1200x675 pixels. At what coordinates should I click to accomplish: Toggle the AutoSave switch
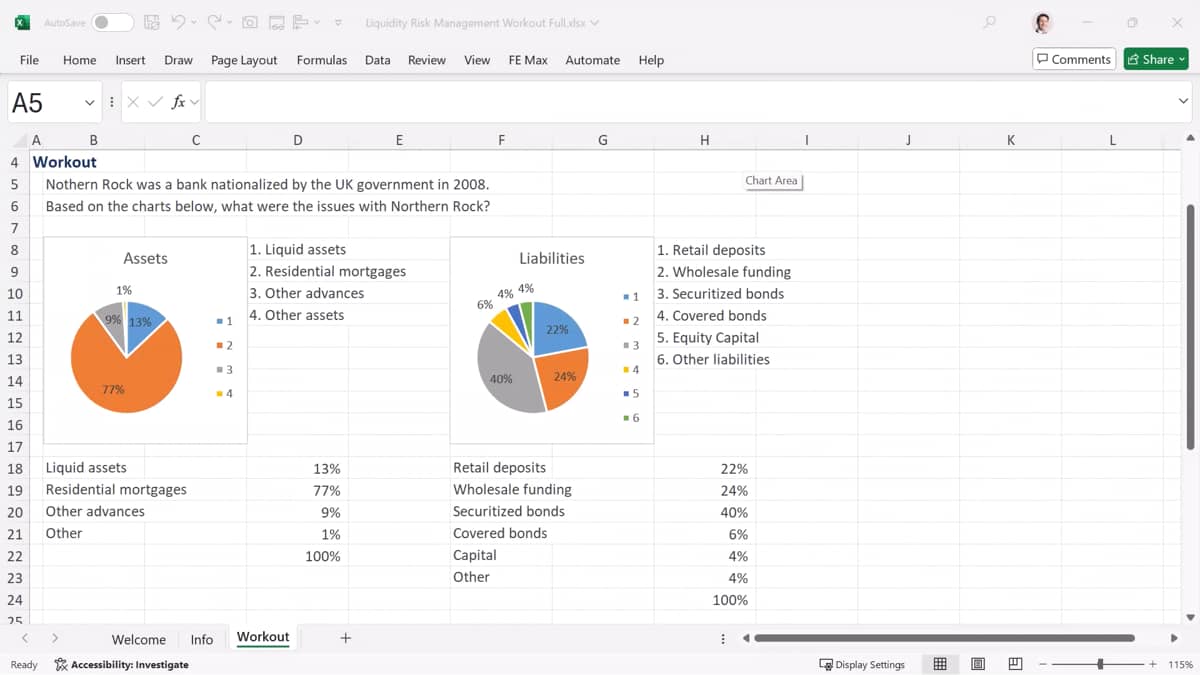[113, 22]
